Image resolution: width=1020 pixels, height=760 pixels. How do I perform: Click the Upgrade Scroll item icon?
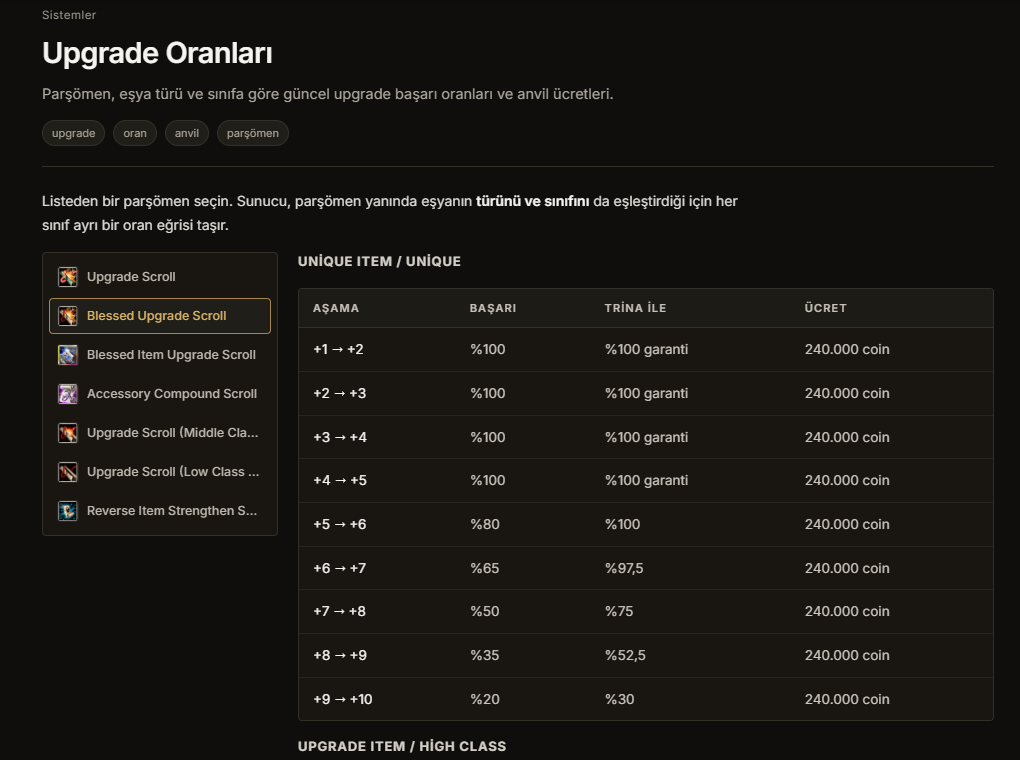(x=68, y=277)
